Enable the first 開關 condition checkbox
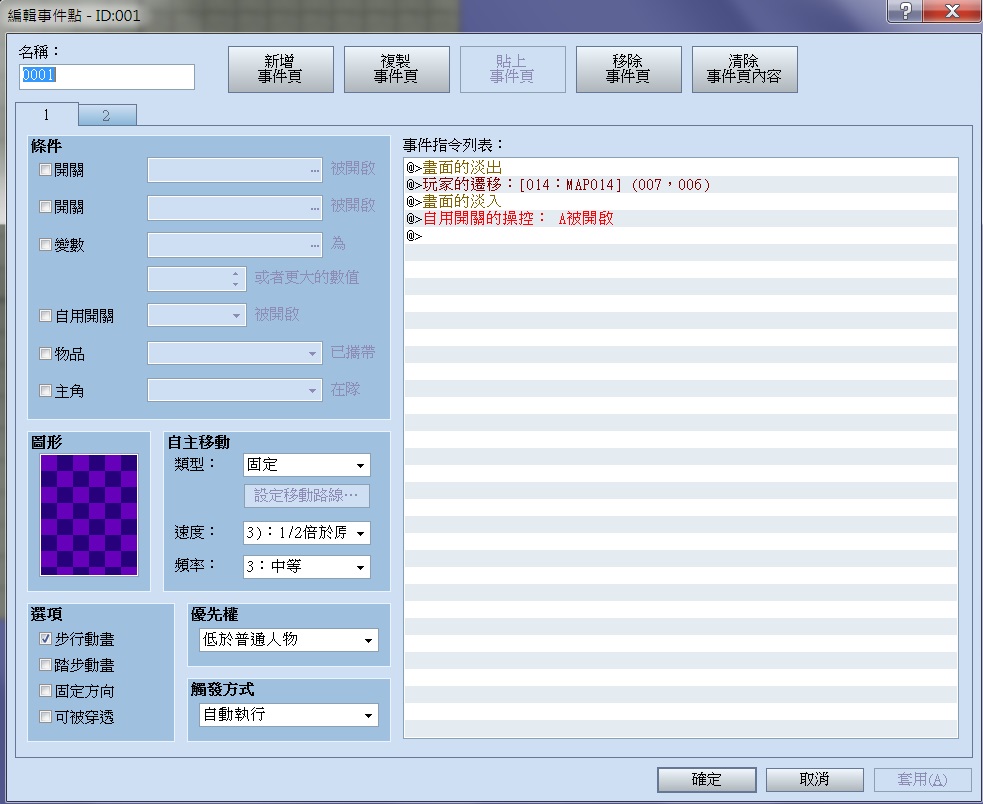Screen dimensions: 983x804 pyautogui.click(x=45, y=169)
